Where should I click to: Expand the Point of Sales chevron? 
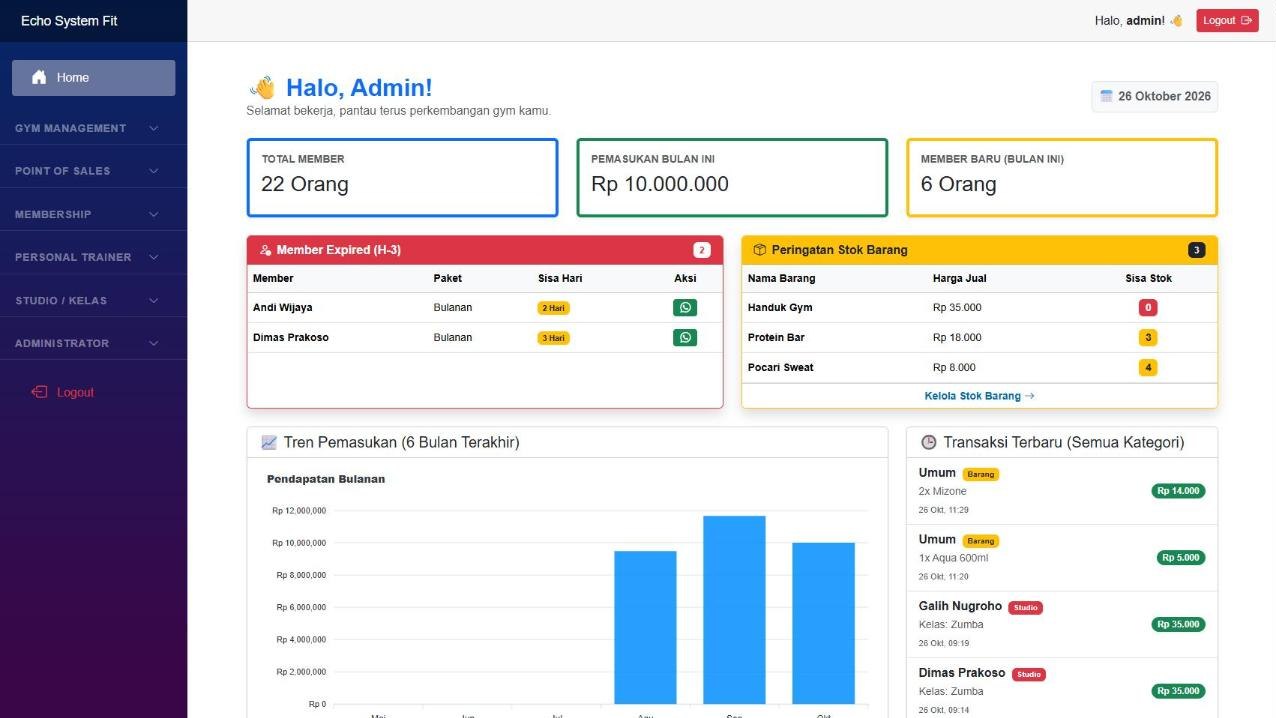pos(154,171)
